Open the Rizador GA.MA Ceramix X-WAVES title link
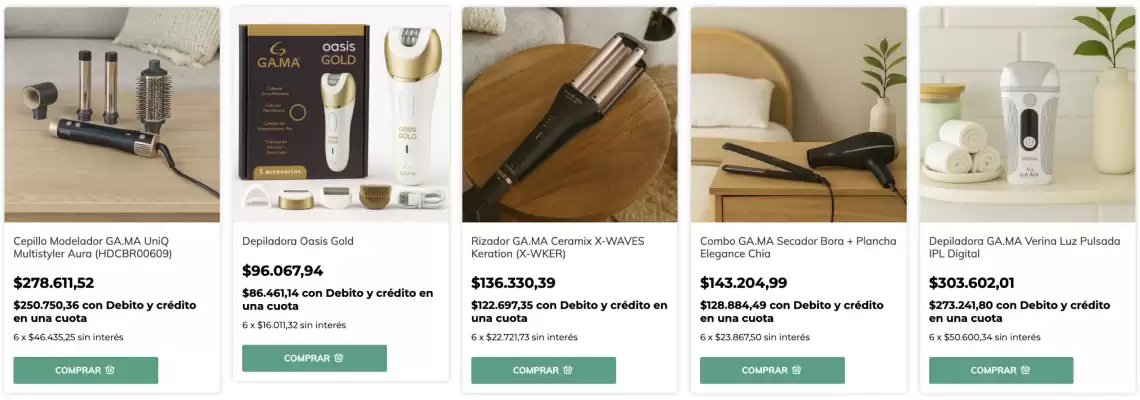 pos(558,247)
